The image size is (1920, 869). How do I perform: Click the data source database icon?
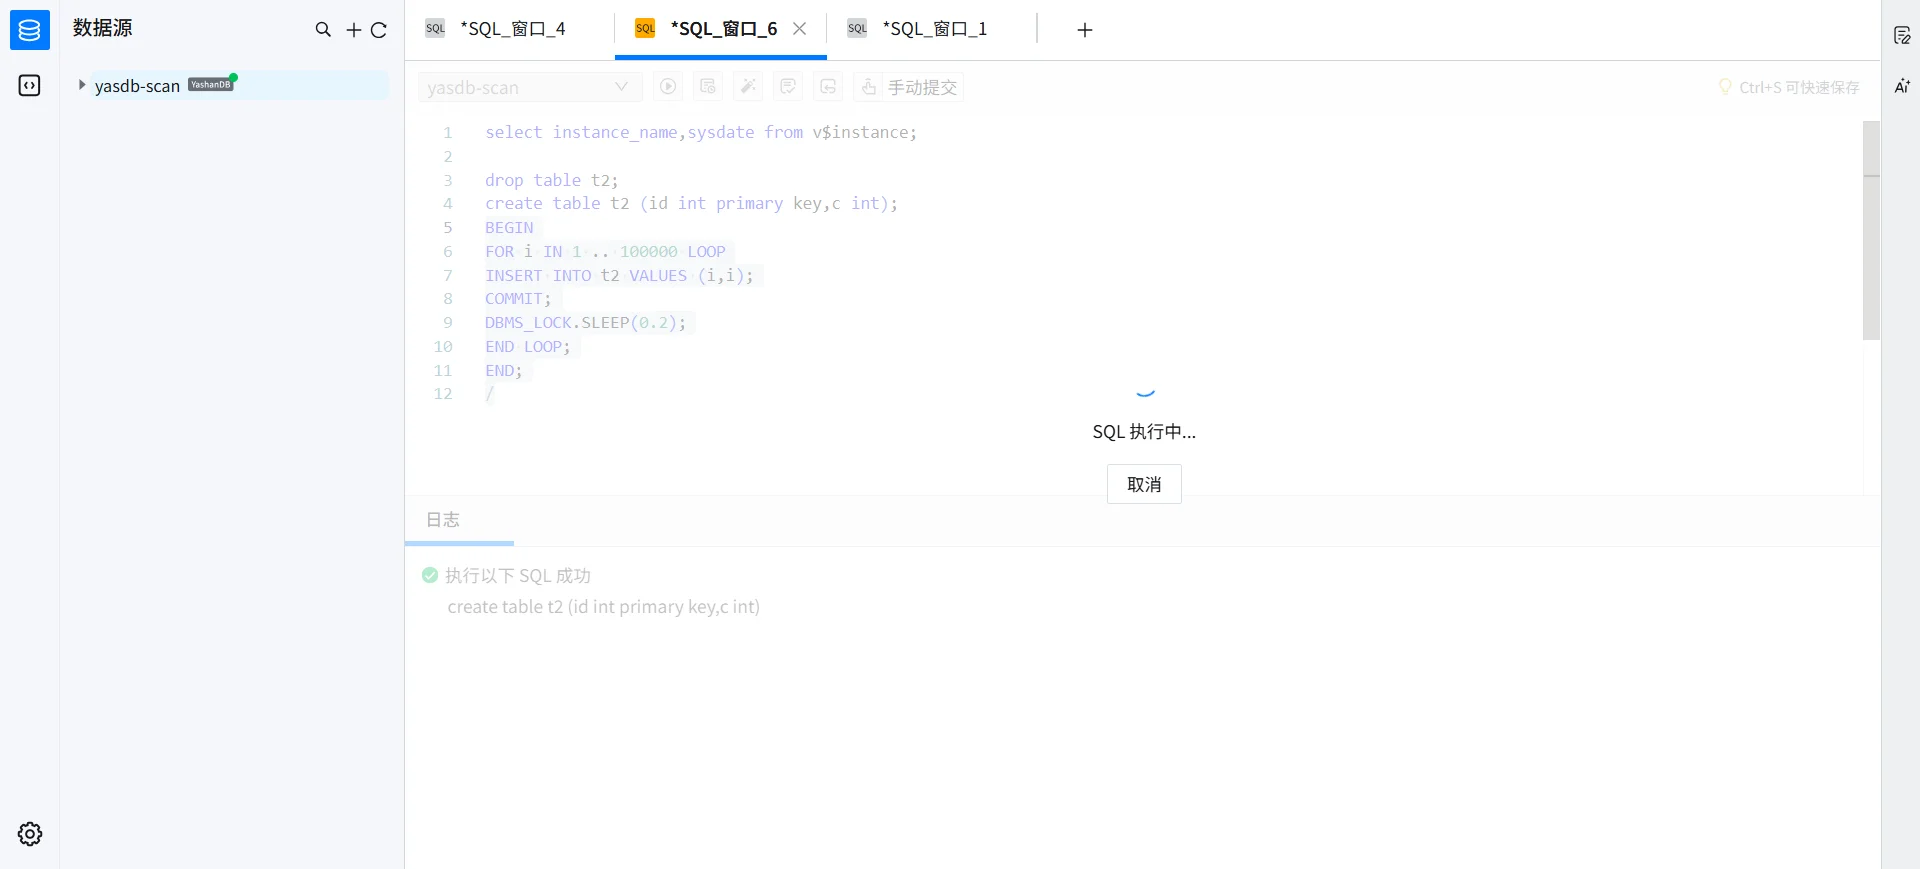[30, 30]
